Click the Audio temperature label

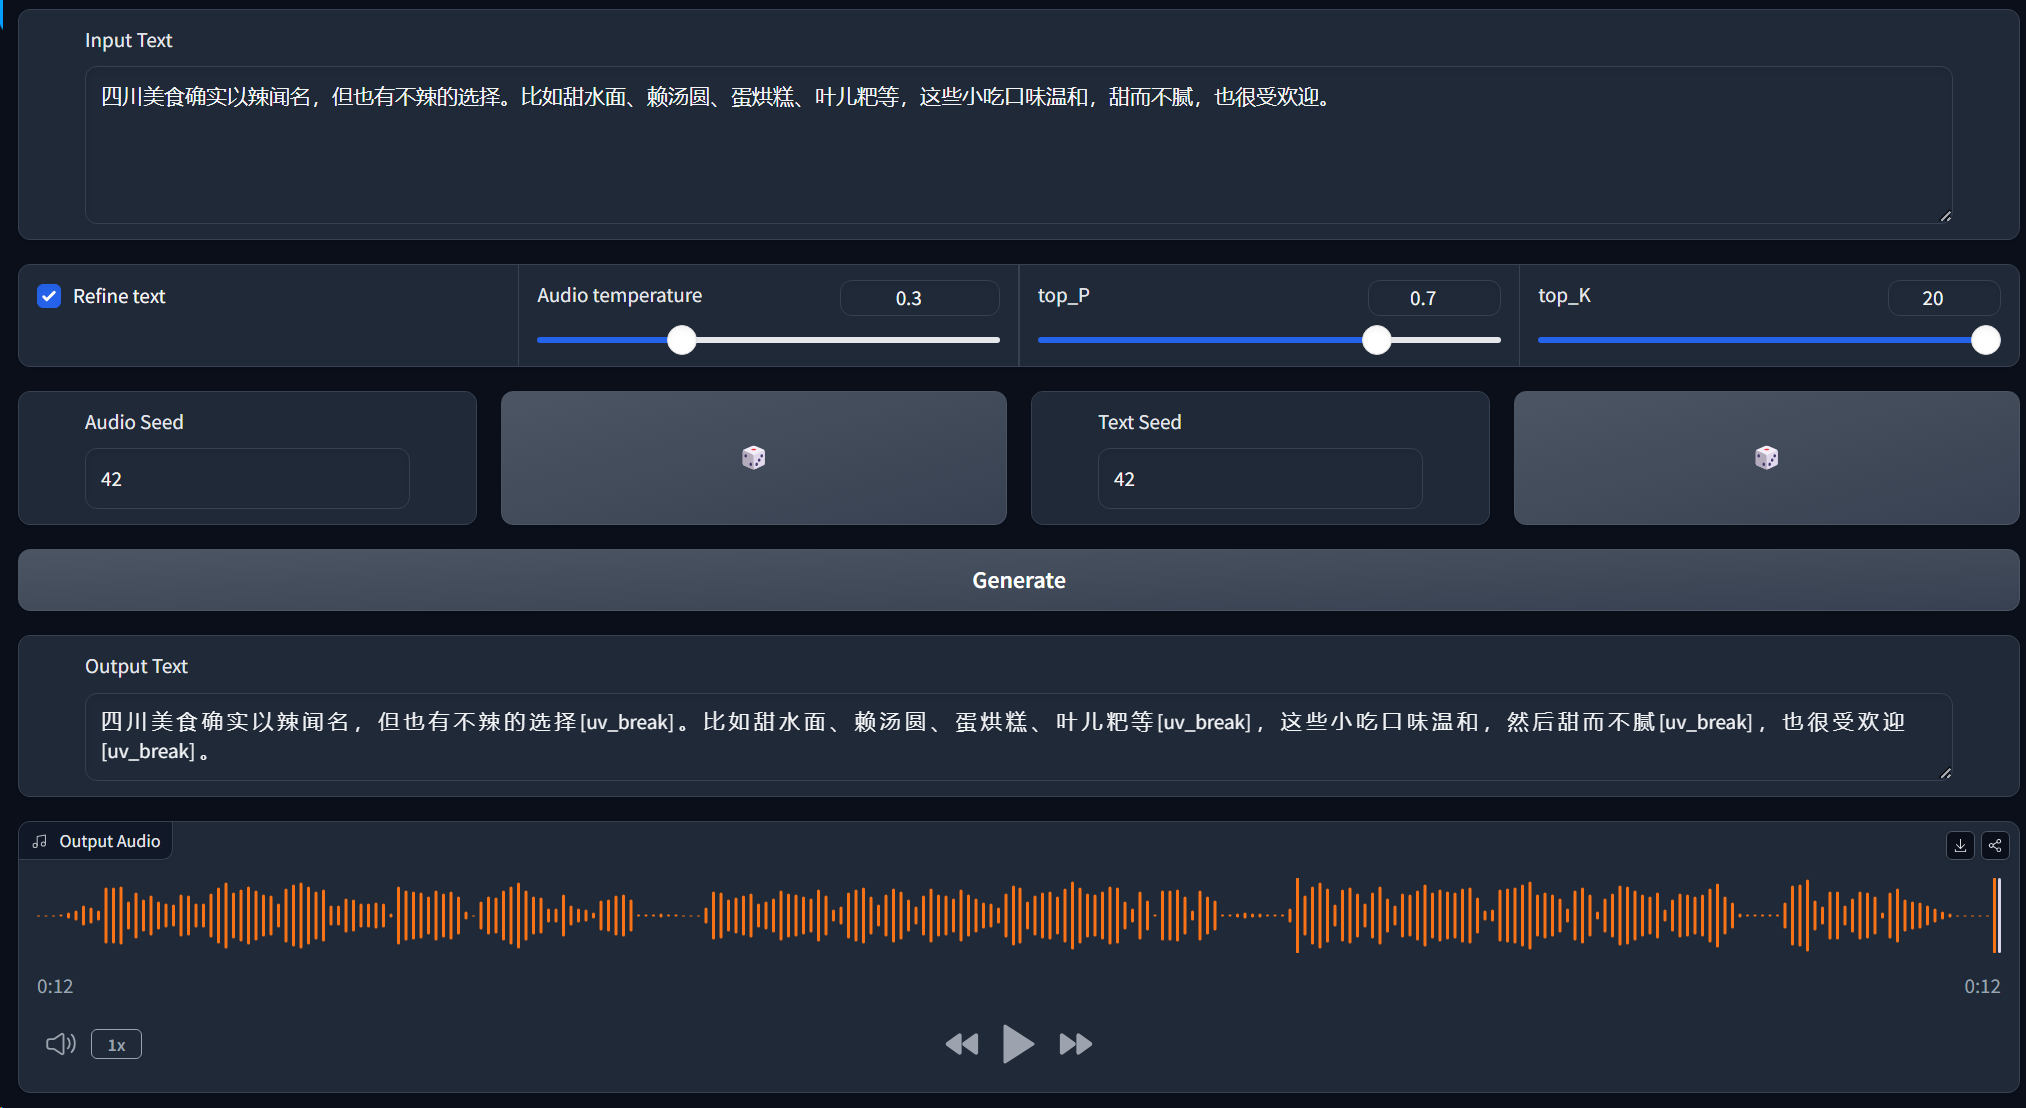(619, 295)
